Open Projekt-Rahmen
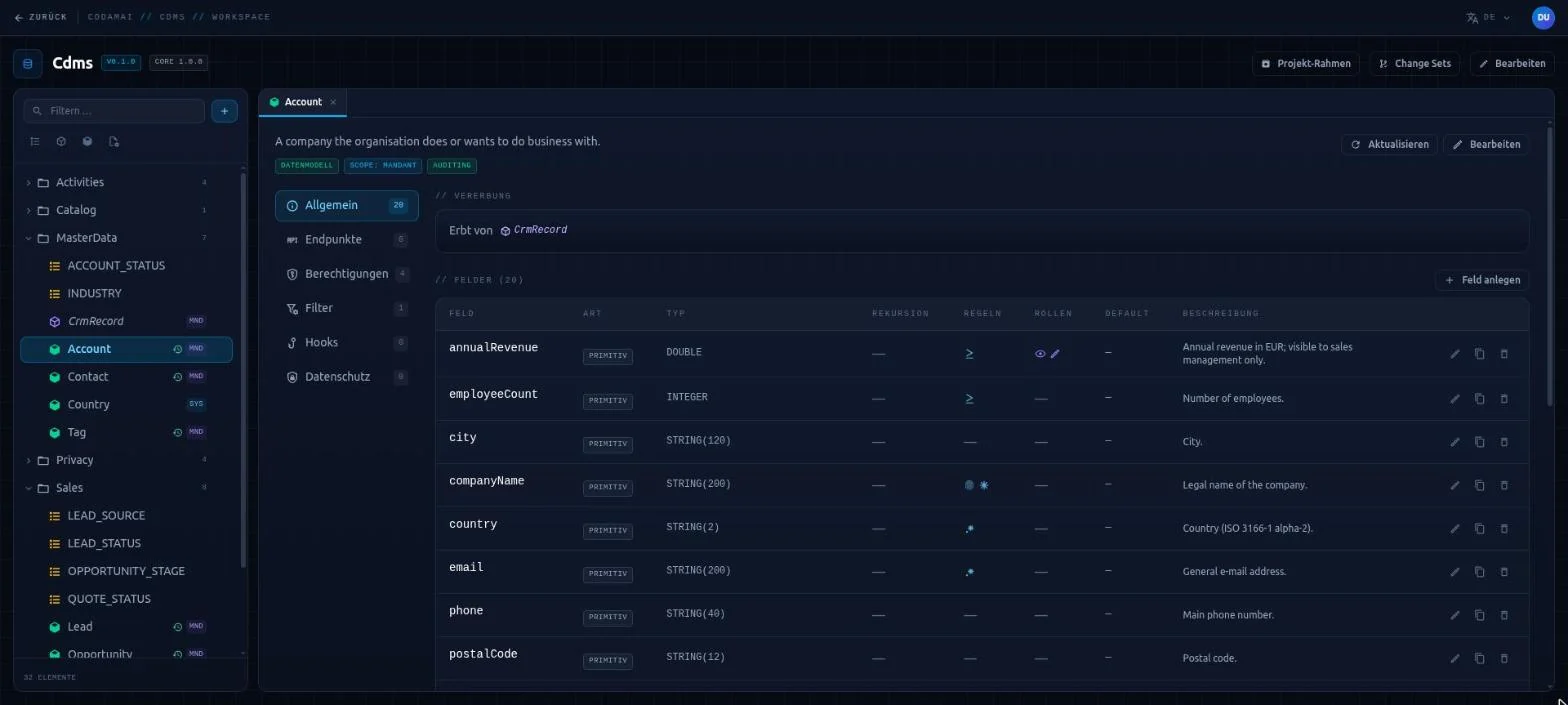The width and height of the screenshot is (1568, 705). (x=1305, y=64)
